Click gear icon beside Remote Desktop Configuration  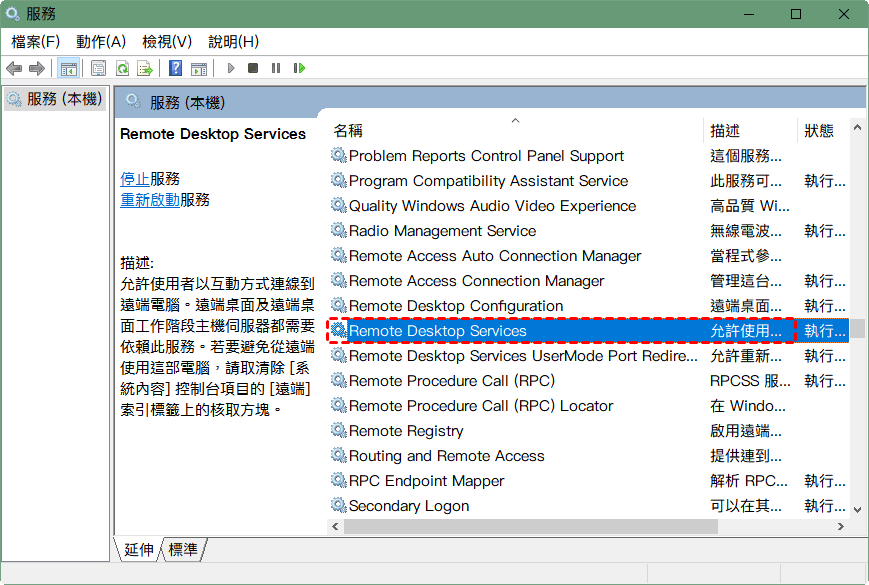(339, 305)
